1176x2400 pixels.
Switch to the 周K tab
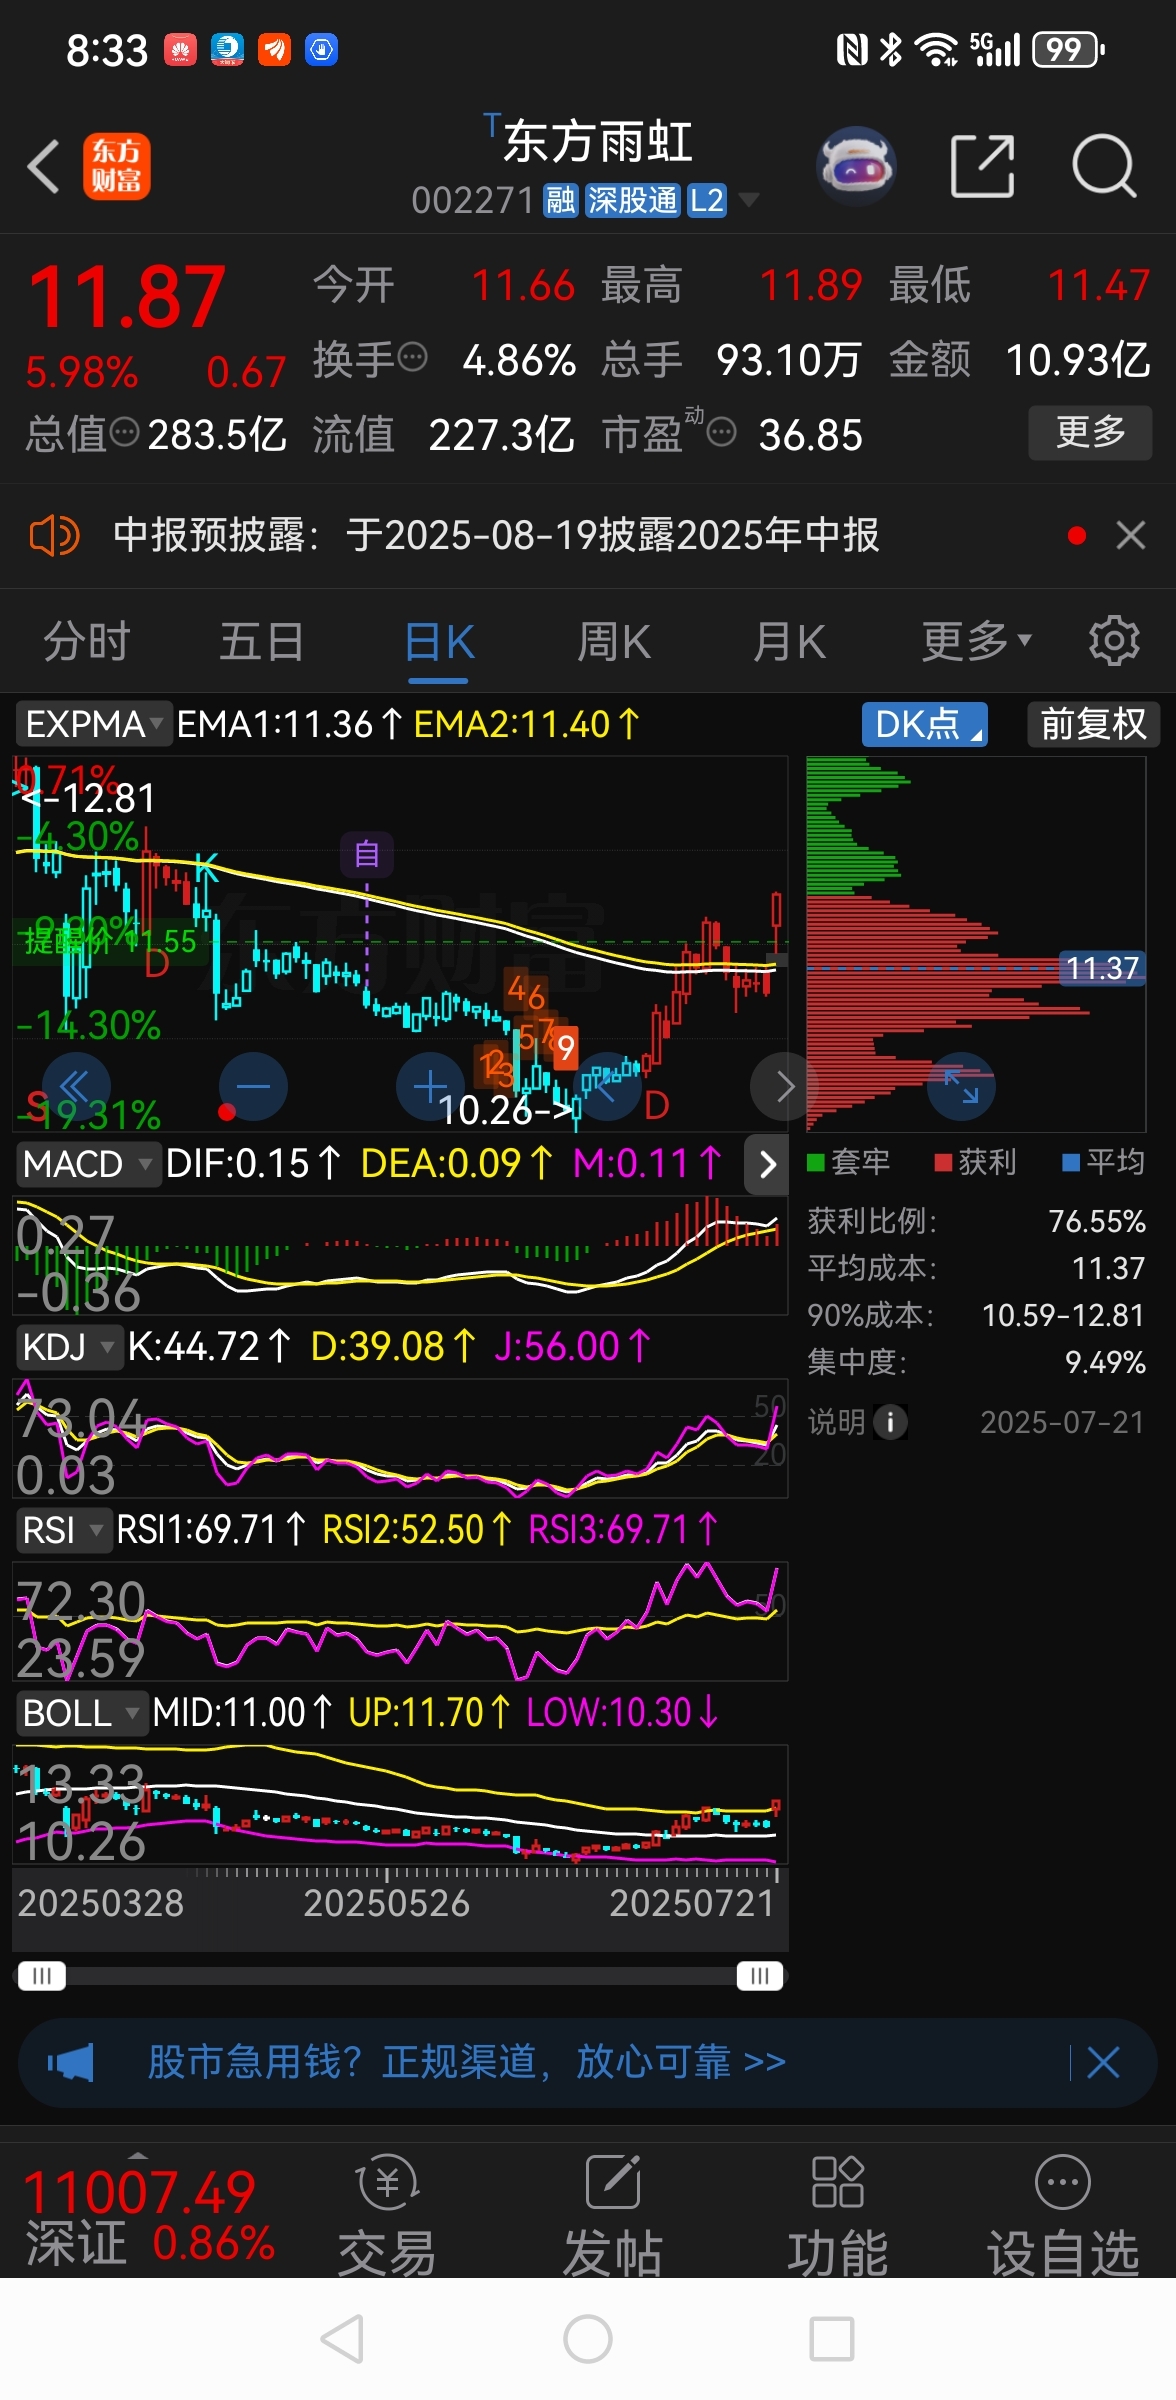pyautogui.click(x=614, y=641)
